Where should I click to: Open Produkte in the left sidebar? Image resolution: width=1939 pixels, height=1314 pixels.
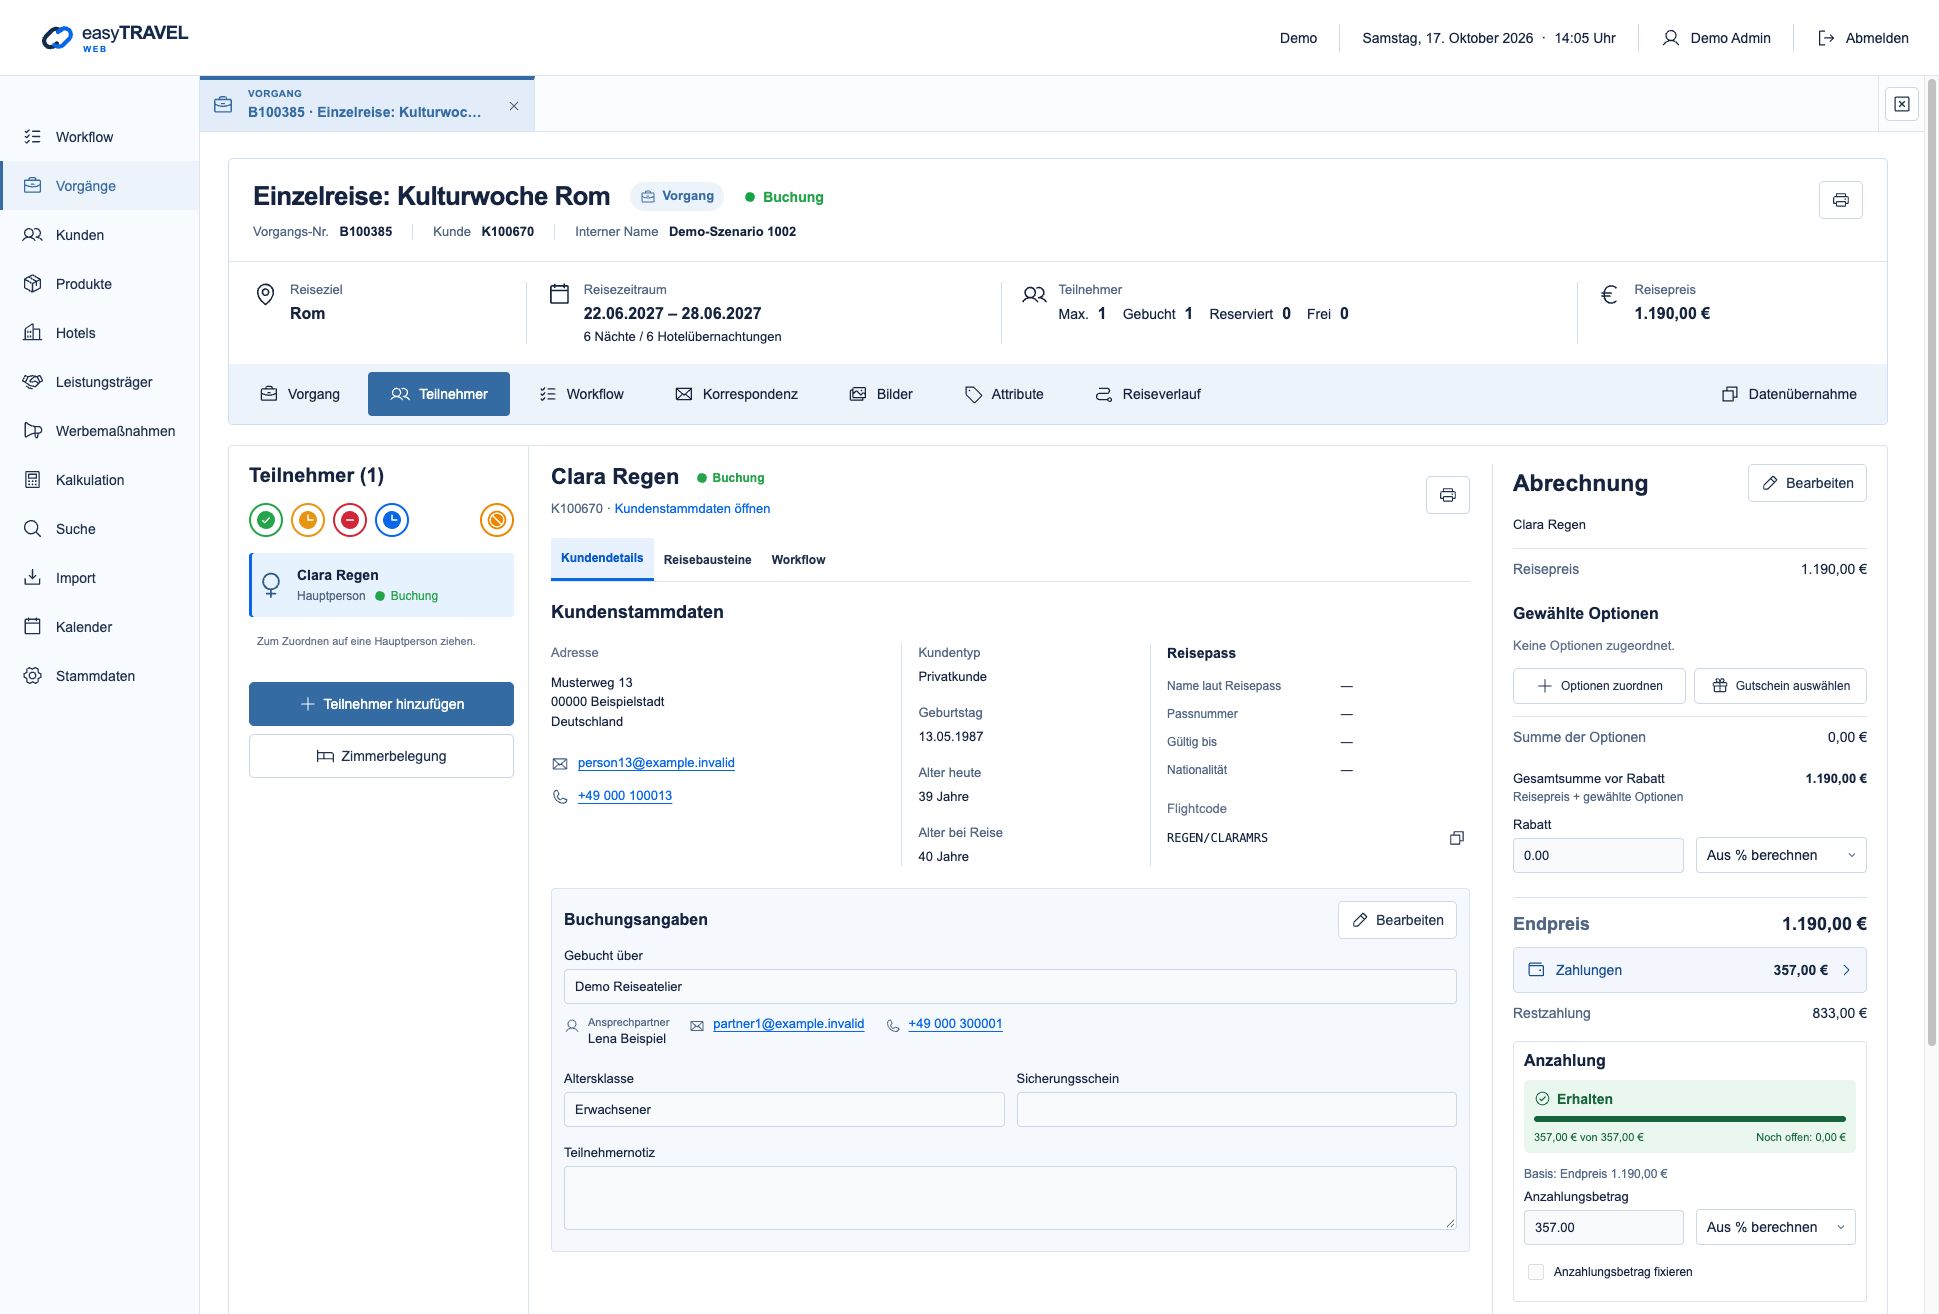100,284
